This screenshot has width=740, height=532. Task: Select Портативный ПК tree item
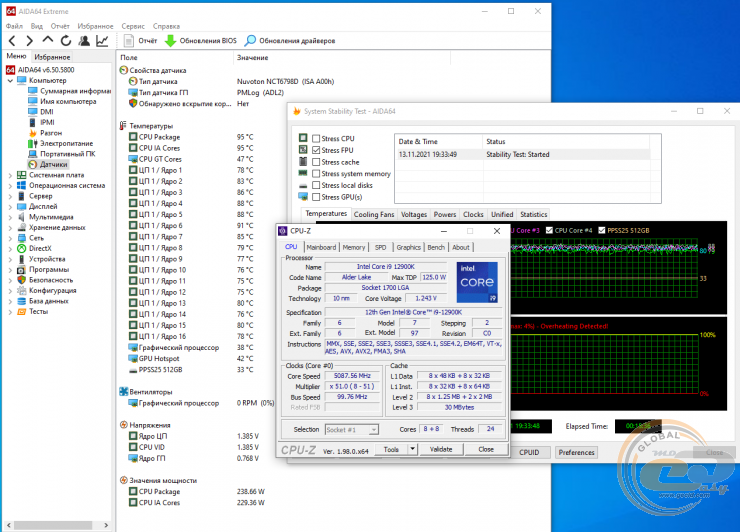[x=61, y=153]
